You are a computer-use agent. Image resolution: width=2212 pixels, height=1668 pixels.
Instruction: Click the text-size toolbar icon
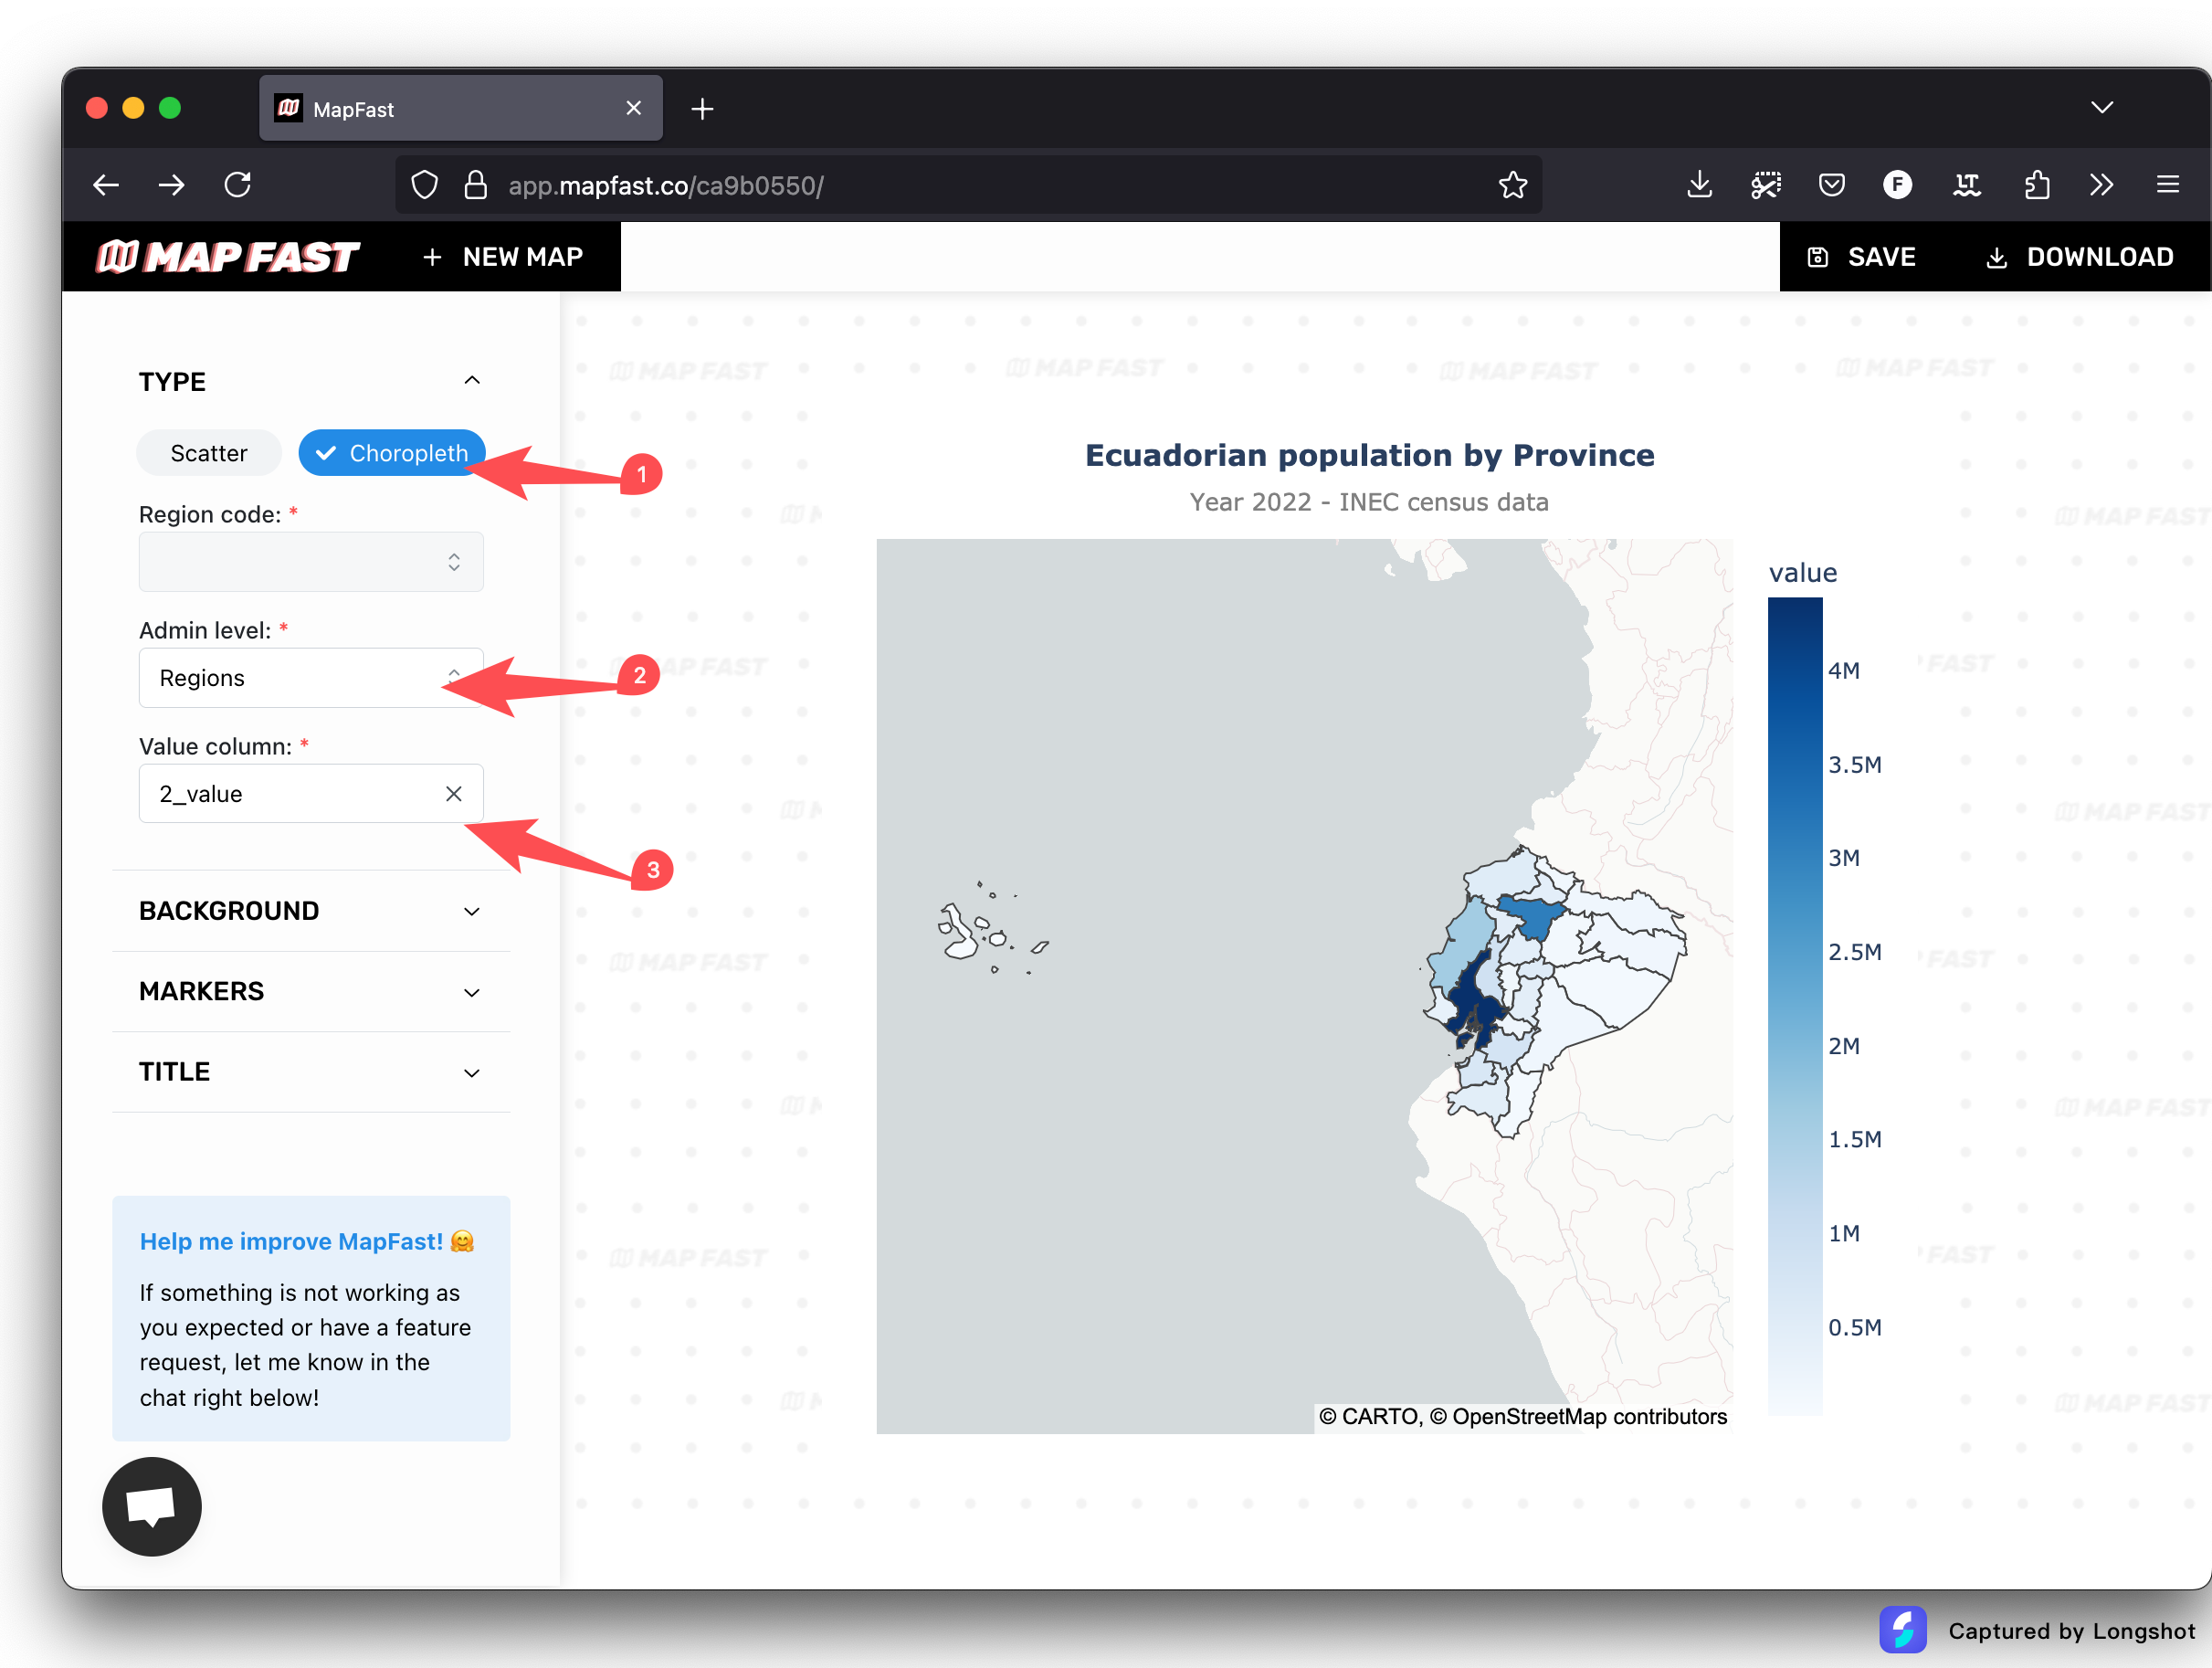point(1967,185)
